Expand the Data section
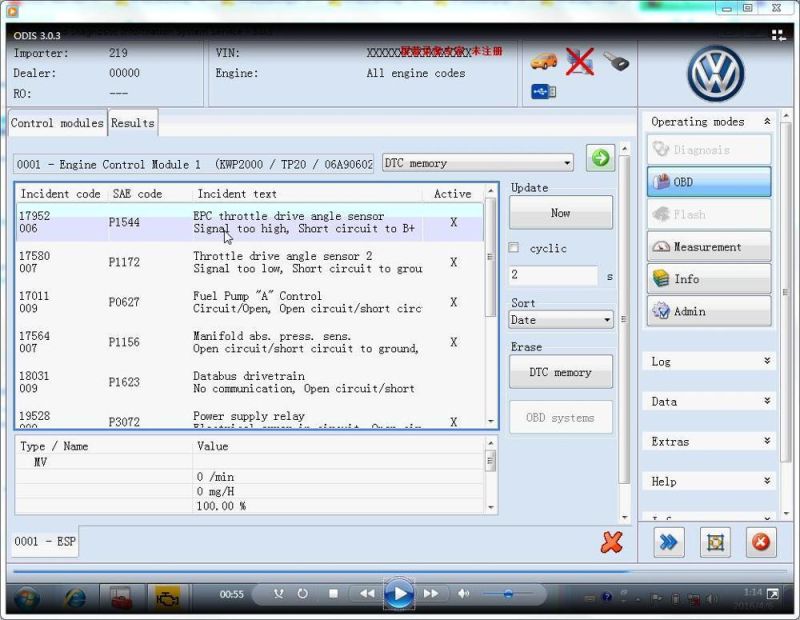 coord(767,401)
